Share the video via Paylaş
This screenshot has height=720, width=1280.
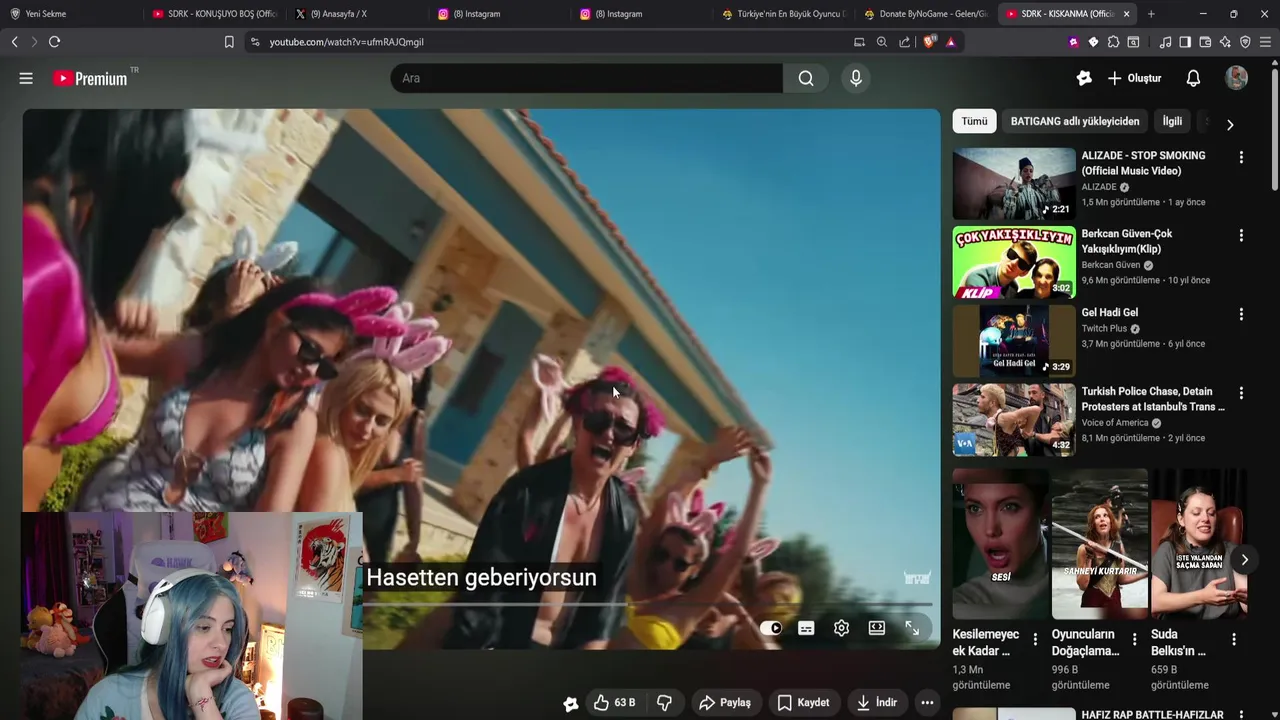[x=725, y=703]
